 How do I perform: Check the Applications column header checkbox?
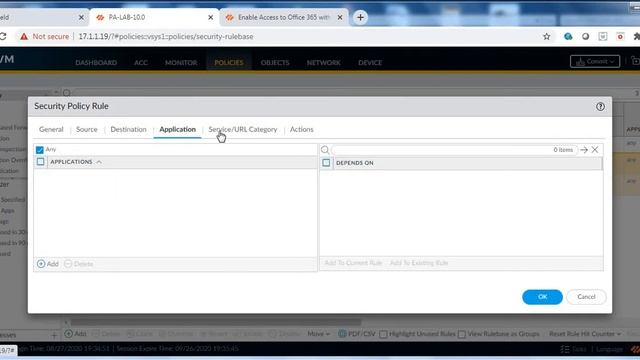tap(40, 162)
